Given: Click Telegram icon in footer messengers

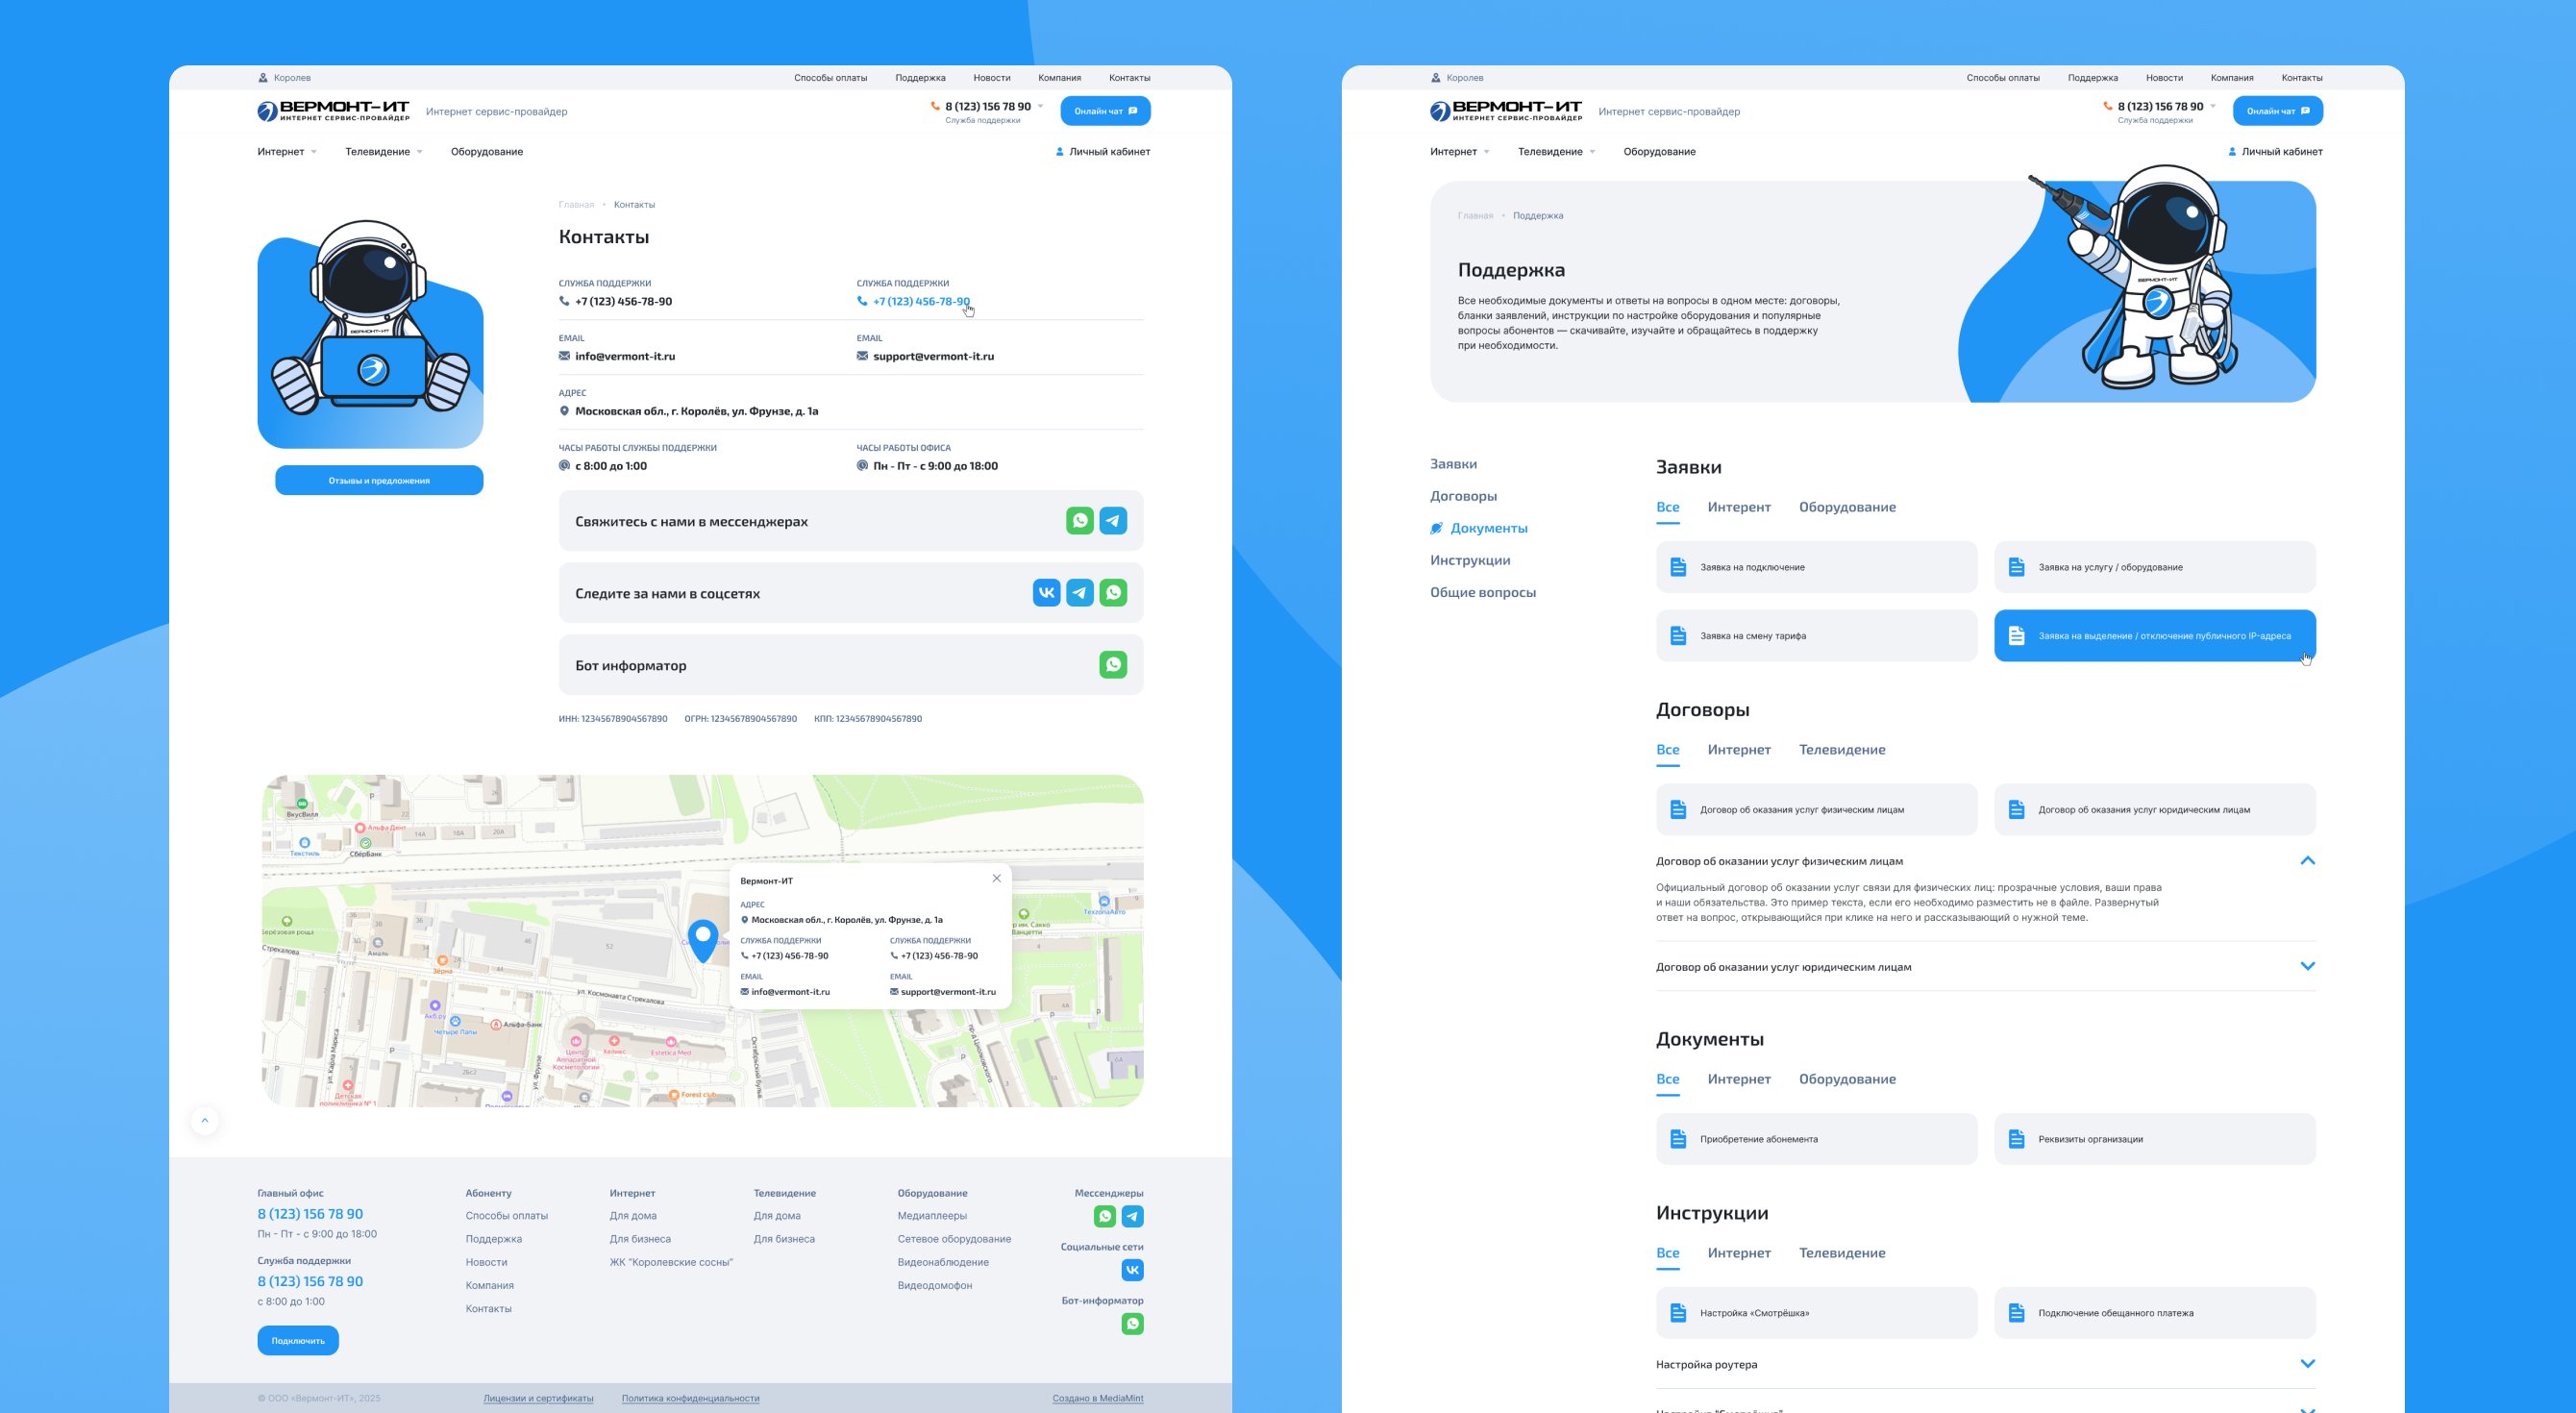Looking at the screenshot, I should point(1132,1216).
